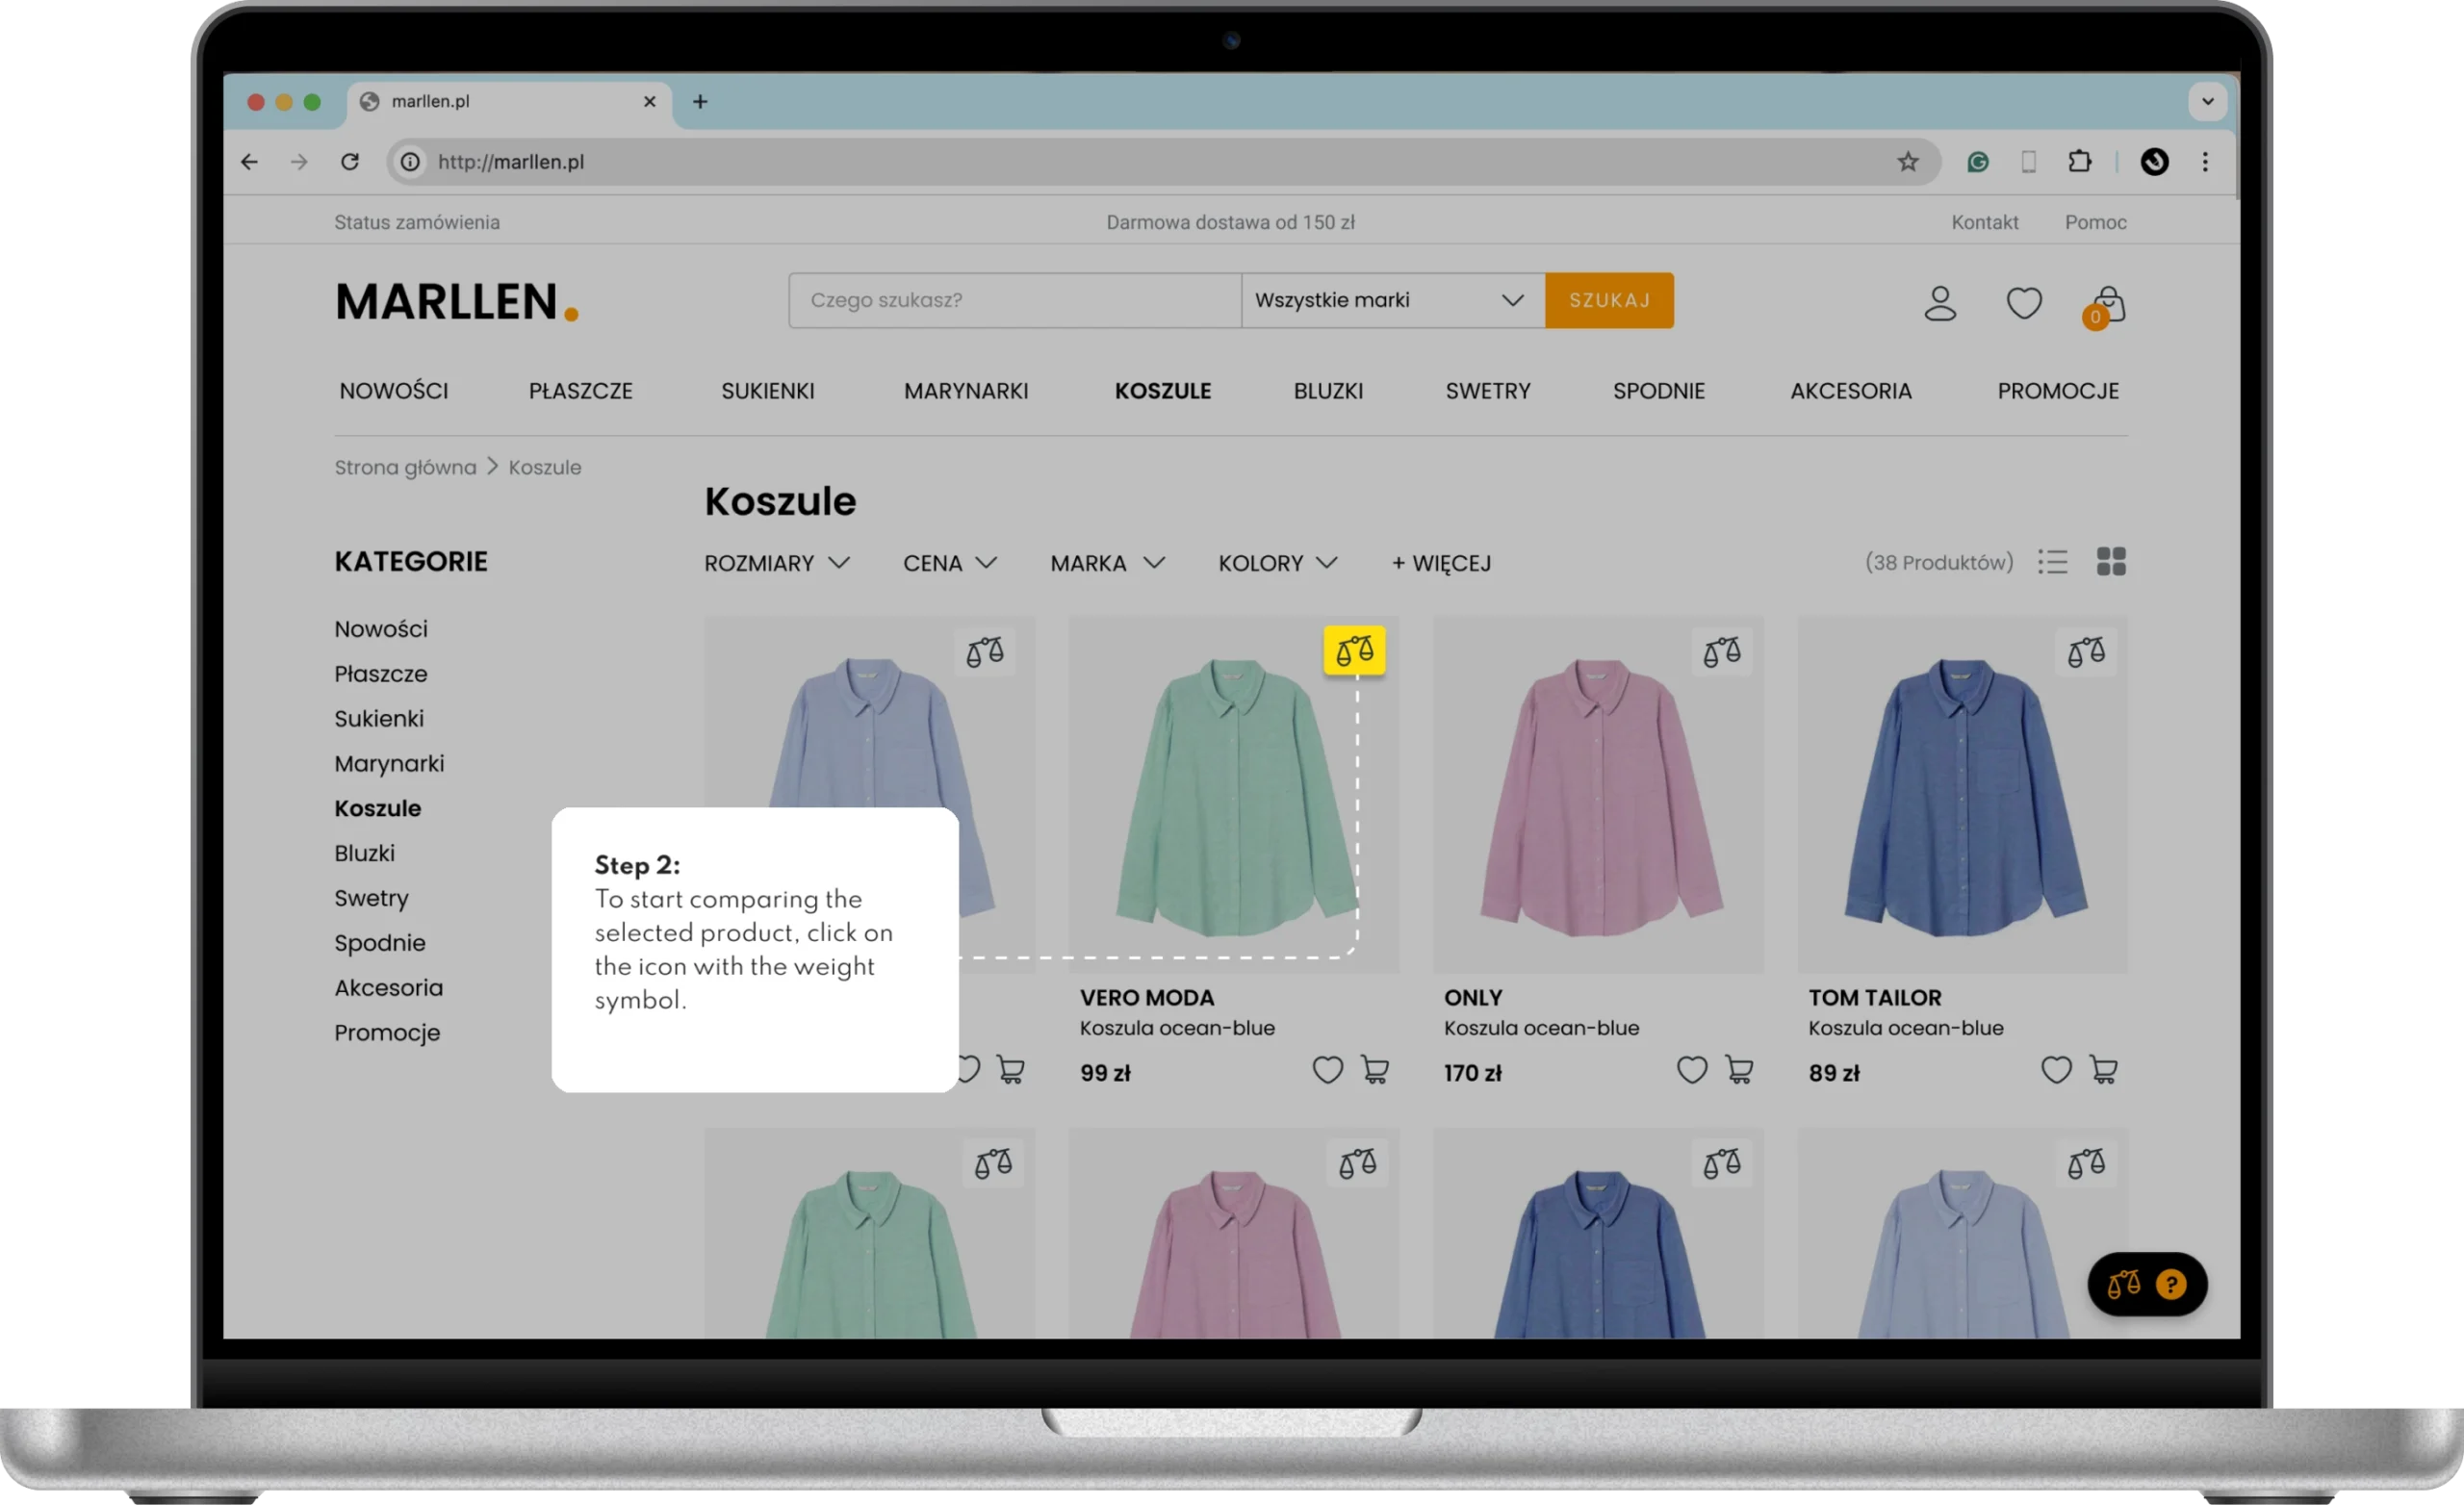
Task: Add the VERO MODA shirt to favorites
Action: click(x=1327, y=1070)
